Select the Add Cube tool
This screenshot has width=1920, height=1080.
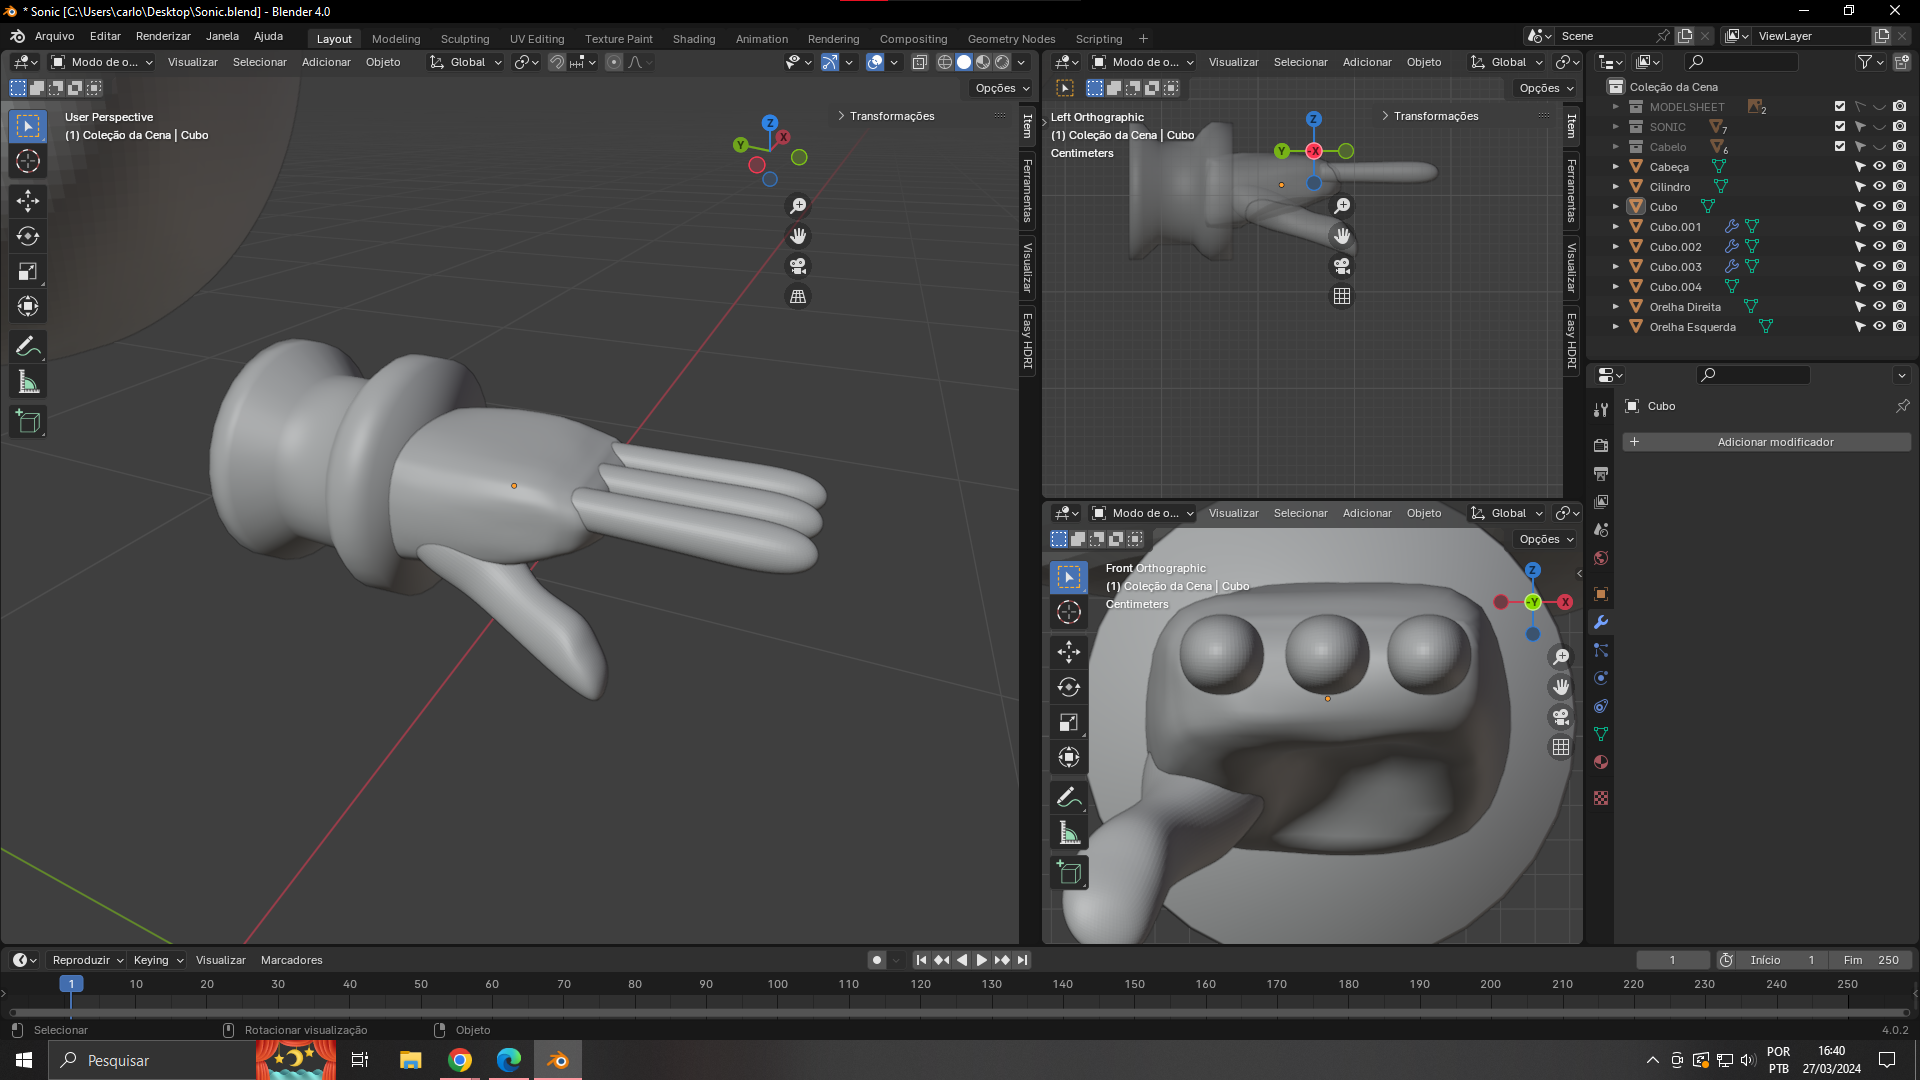[28, 422]
